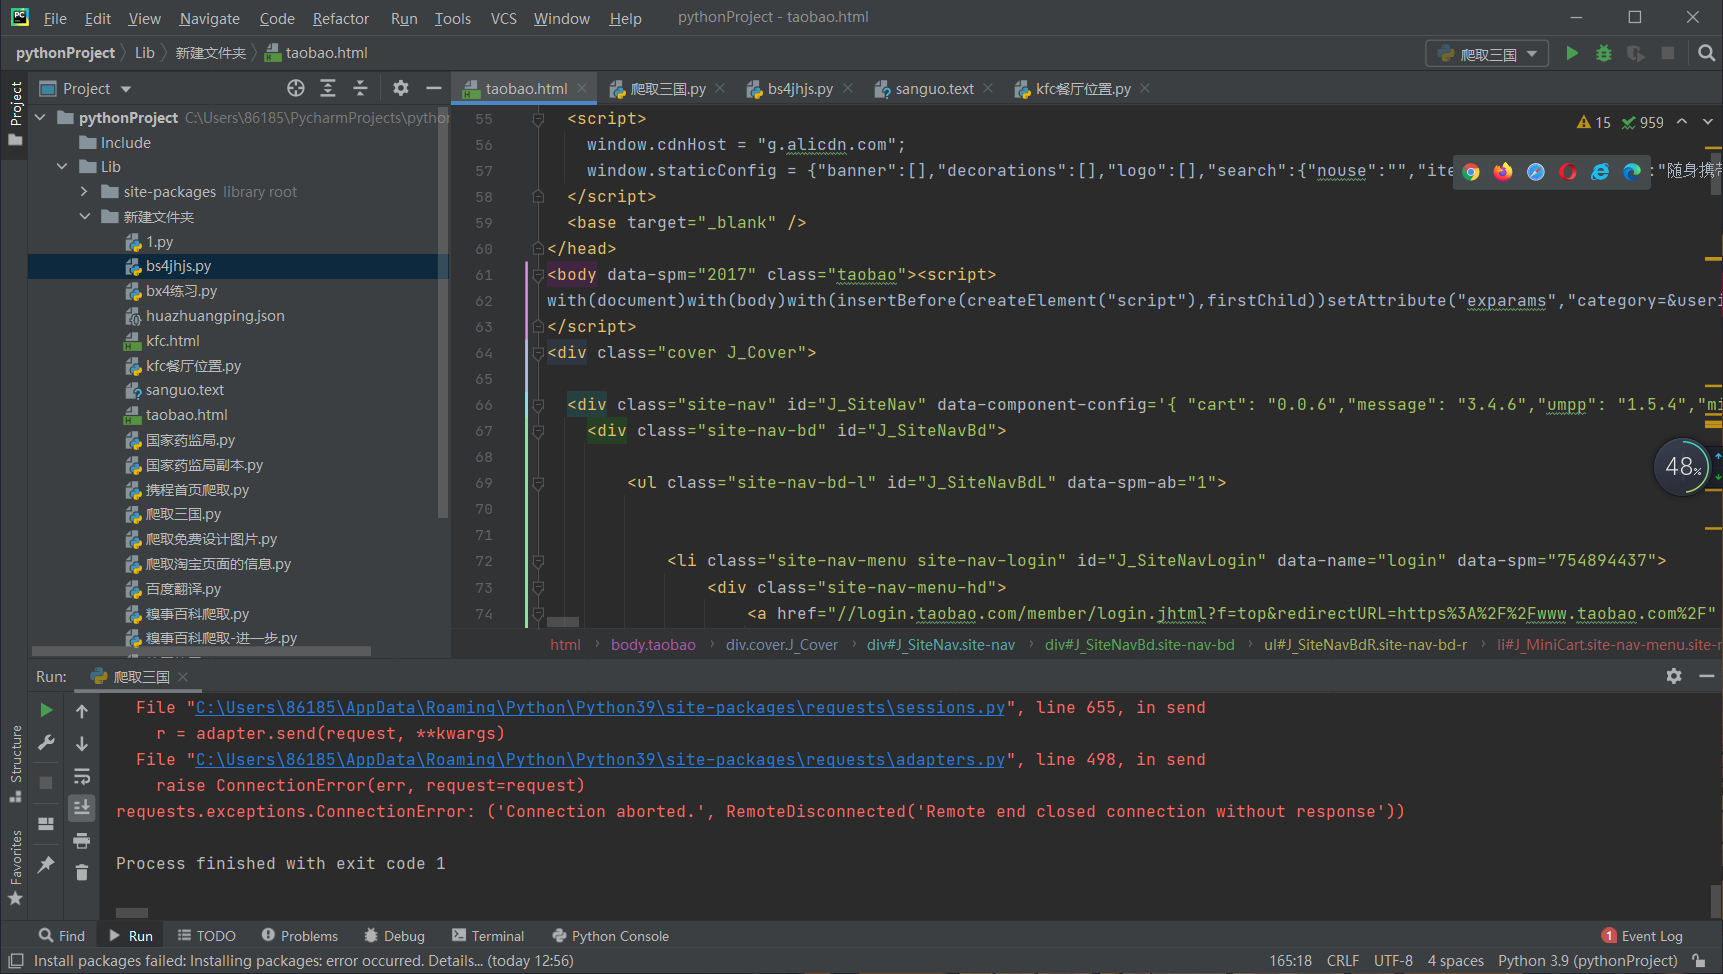Fold the body tag at line 61
The image size is (1723, 974).
pos(538,275)
